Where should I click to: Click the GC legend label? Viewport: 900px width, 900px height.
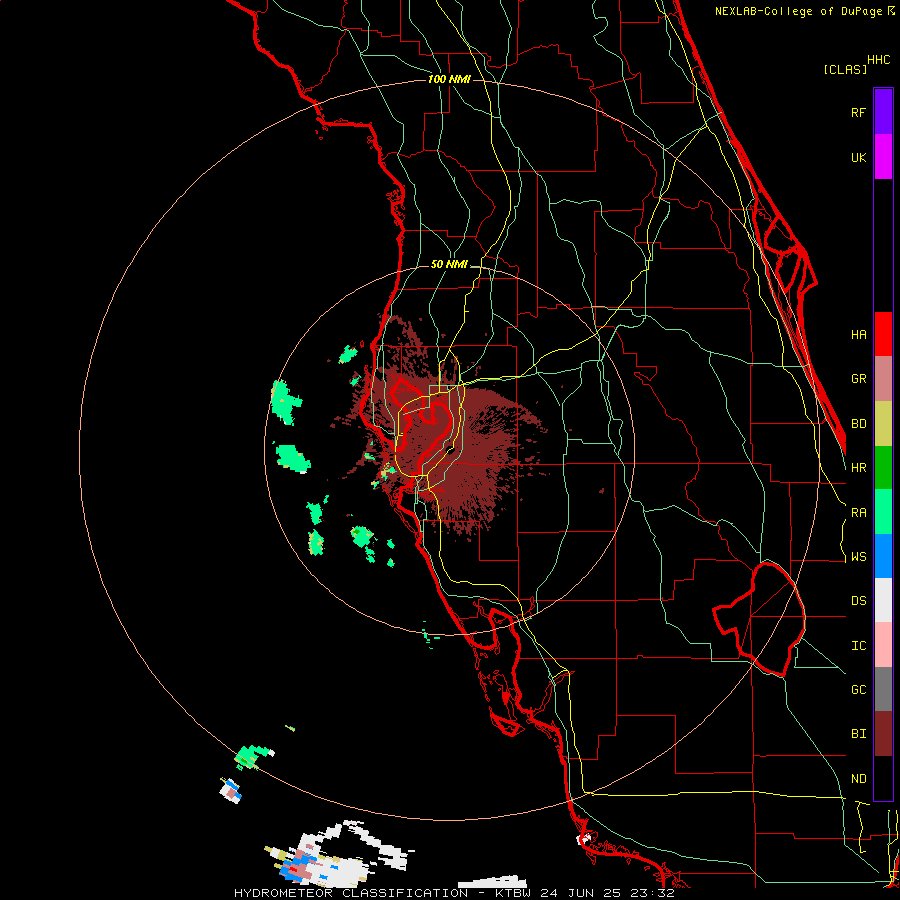point(858,690)
